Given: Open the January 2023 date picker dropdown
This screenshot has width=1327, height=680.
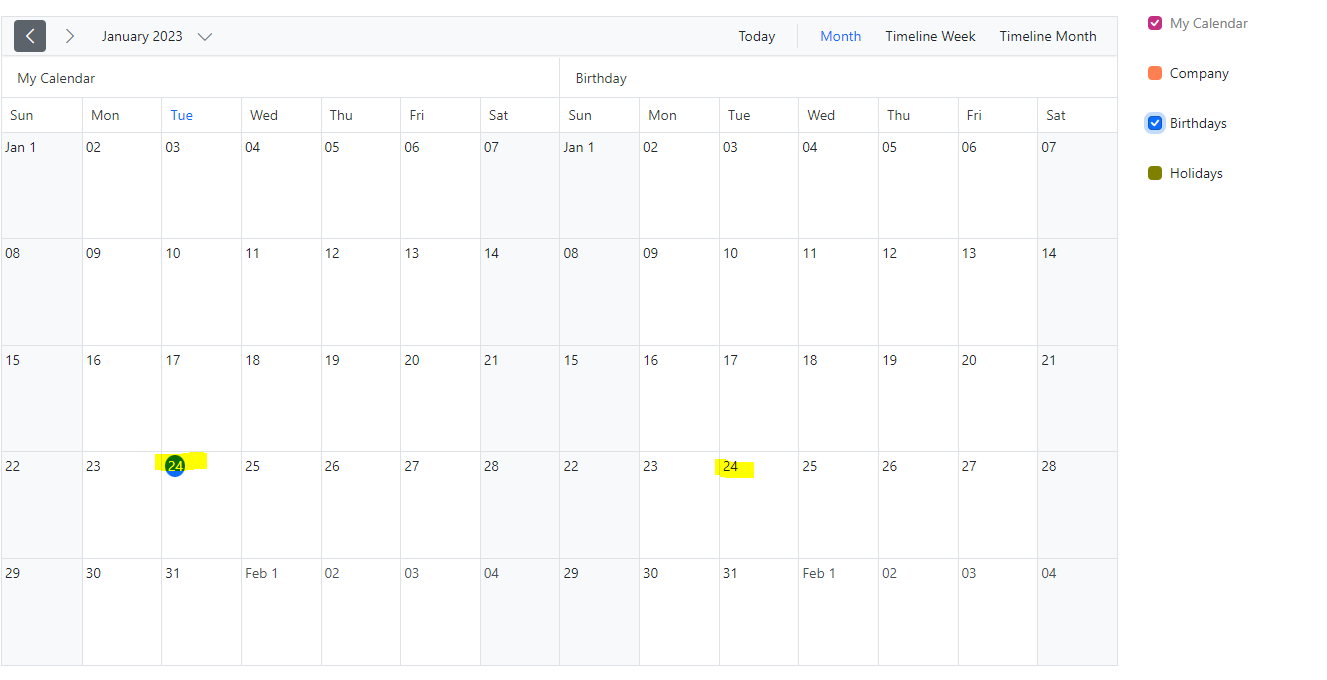Looking at the screenshot, I should click(142, 36).
